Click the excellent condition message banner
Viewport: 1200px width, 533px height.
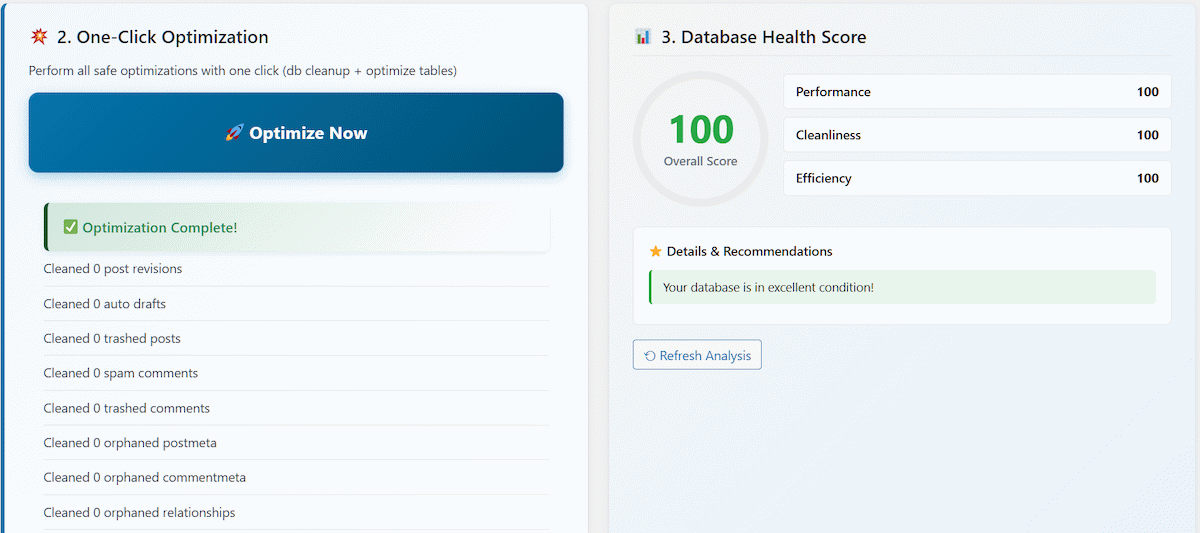point(902,287)
